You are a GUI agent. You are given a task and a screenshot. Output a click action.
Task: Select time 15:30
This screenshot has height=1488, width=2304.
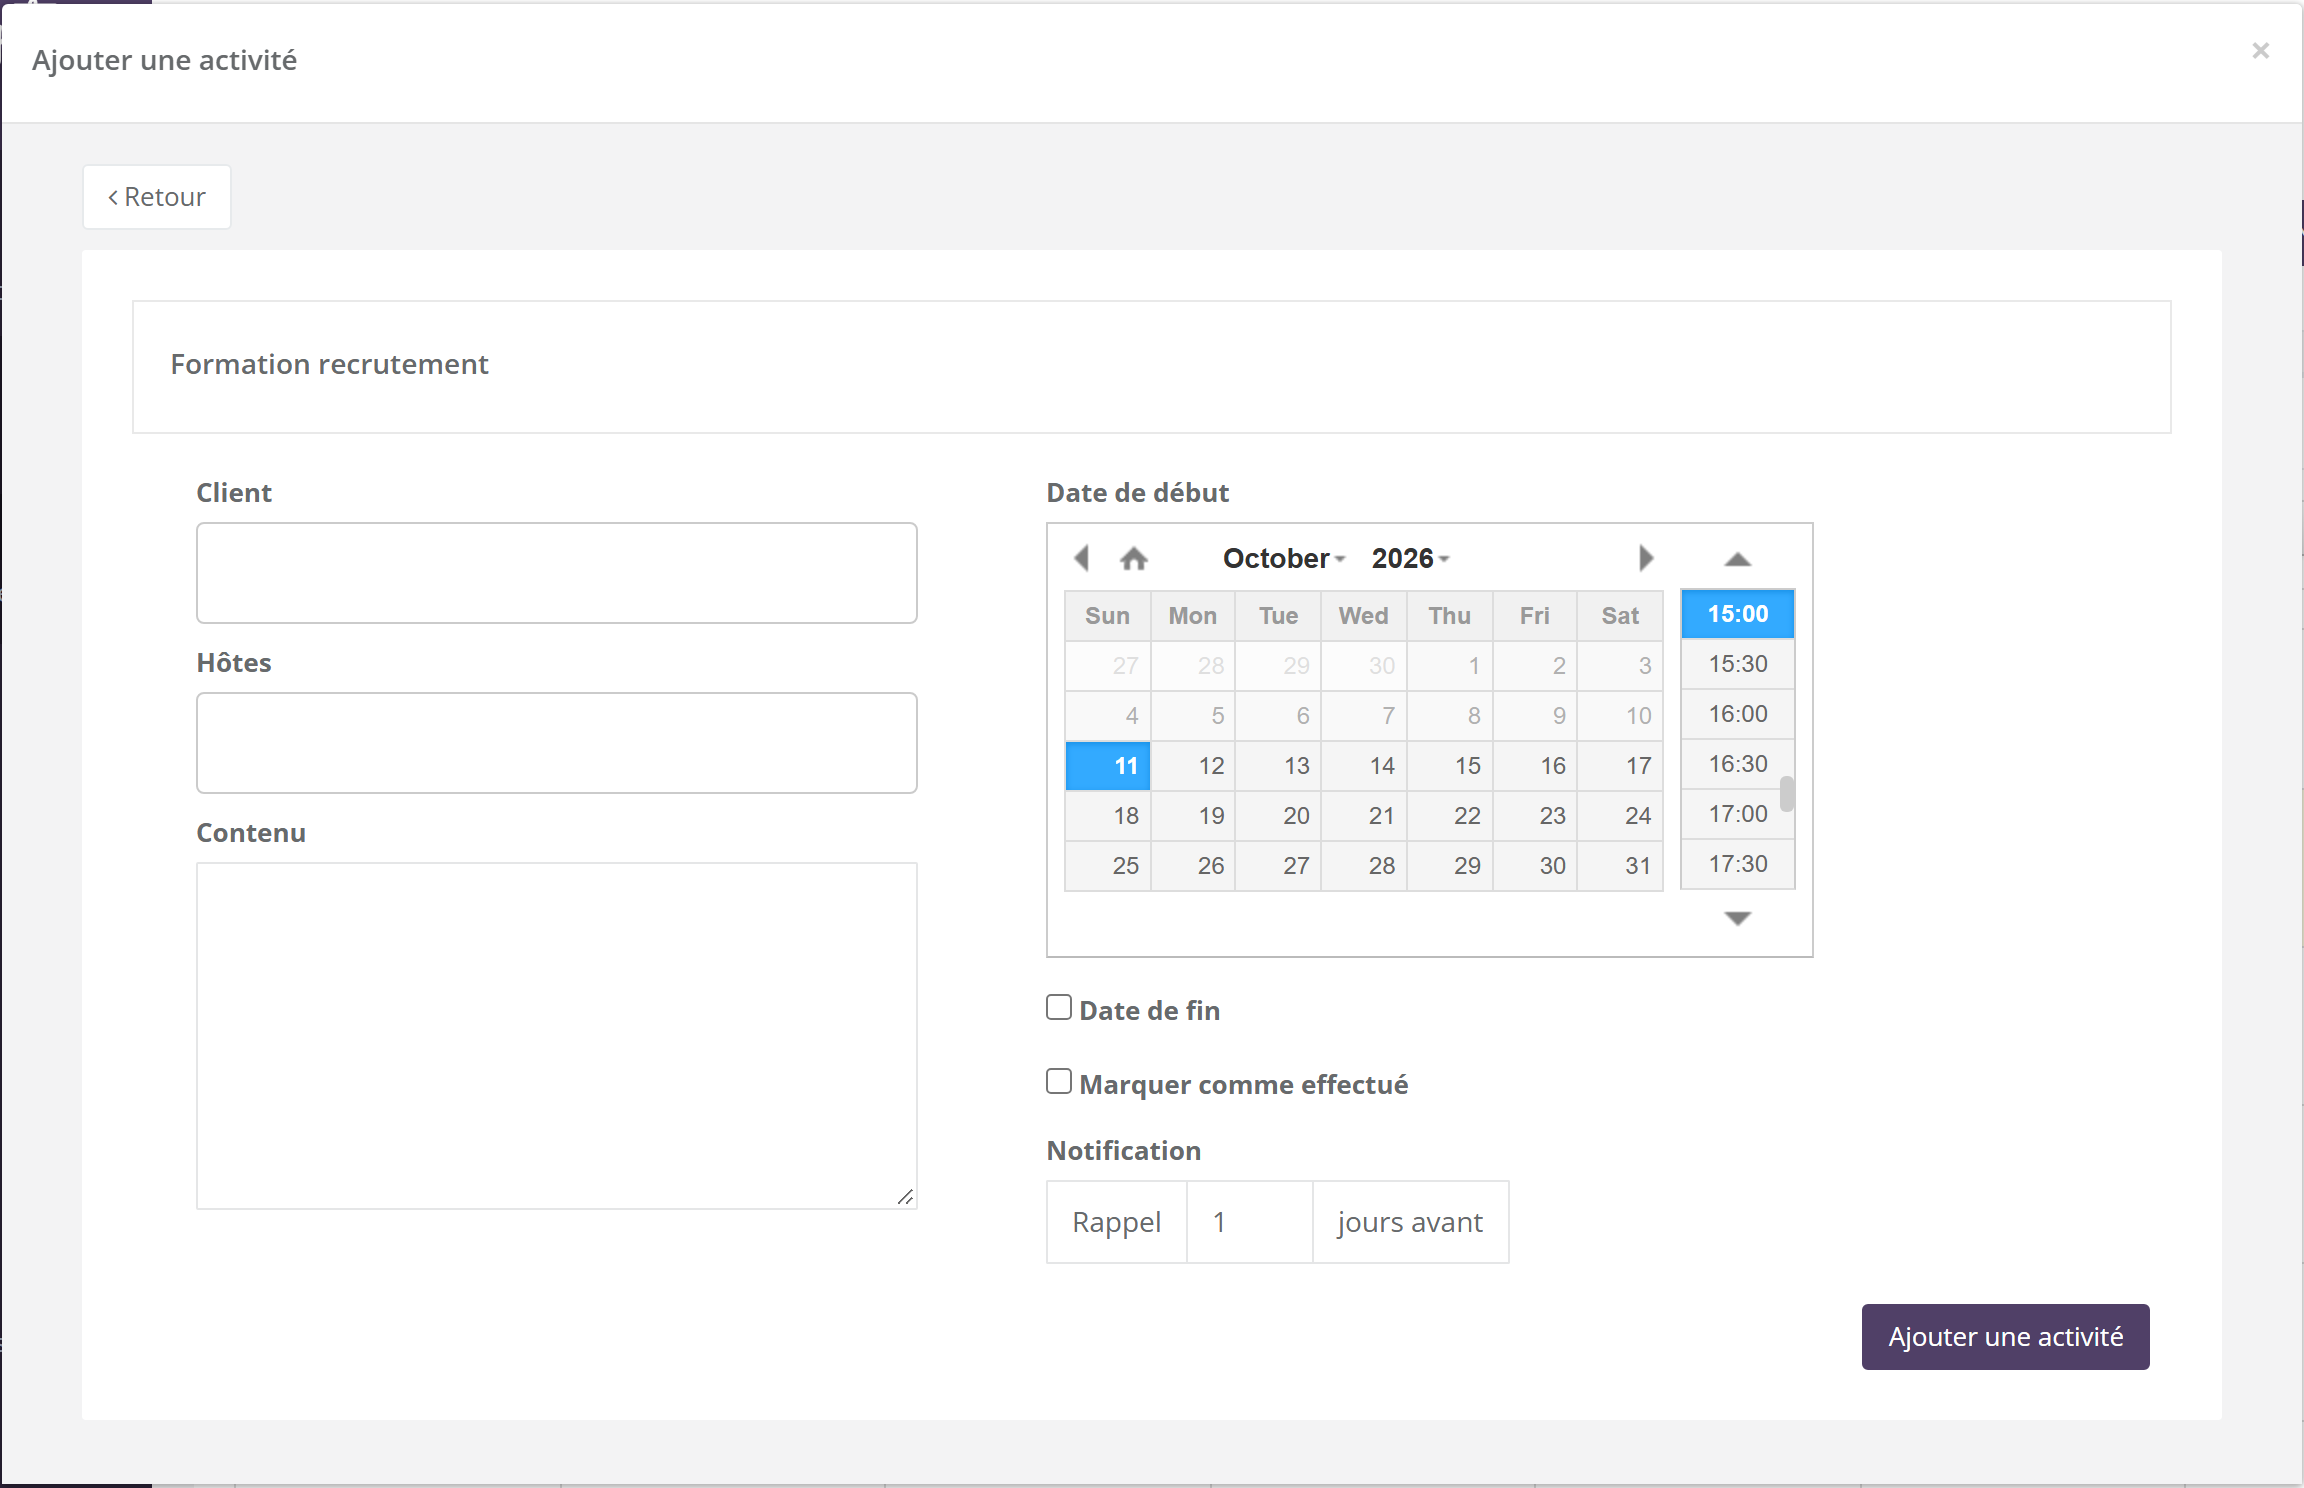click(1738, 664)
